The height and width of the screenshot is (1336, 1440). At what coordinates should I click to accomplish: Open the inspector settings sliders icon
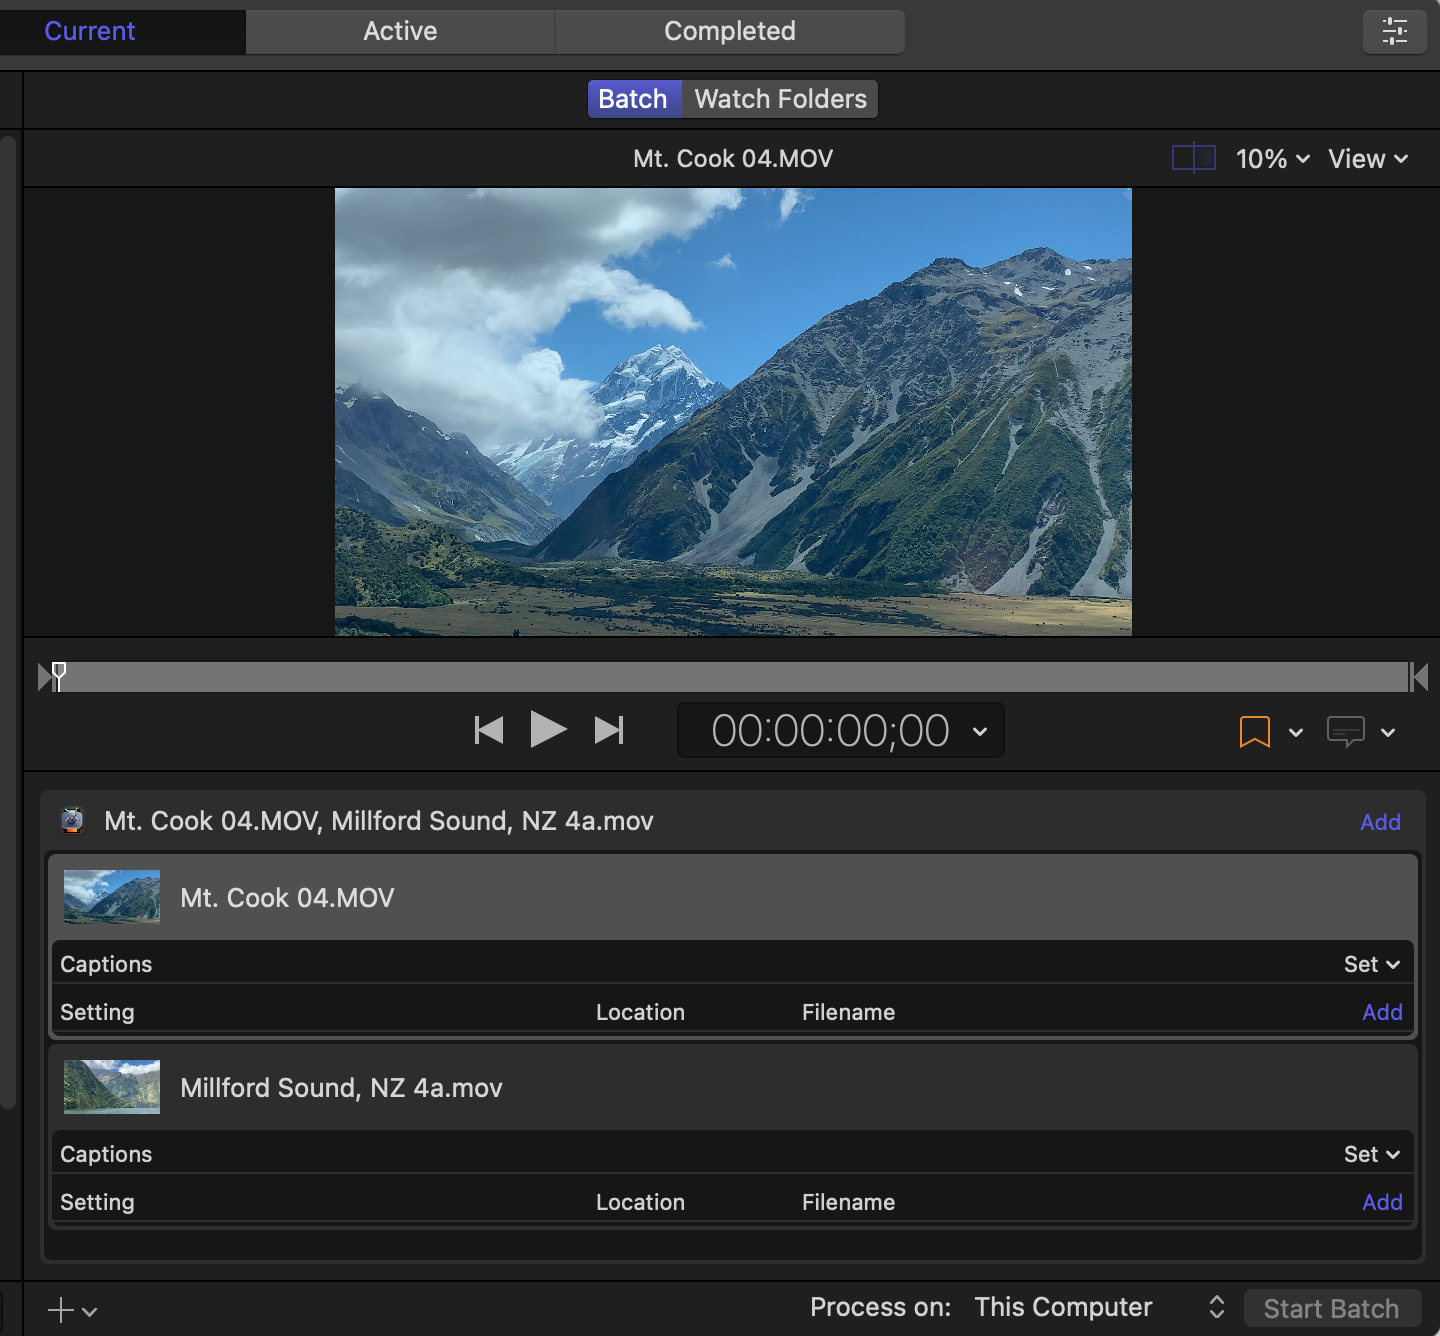coord(1394,32)
